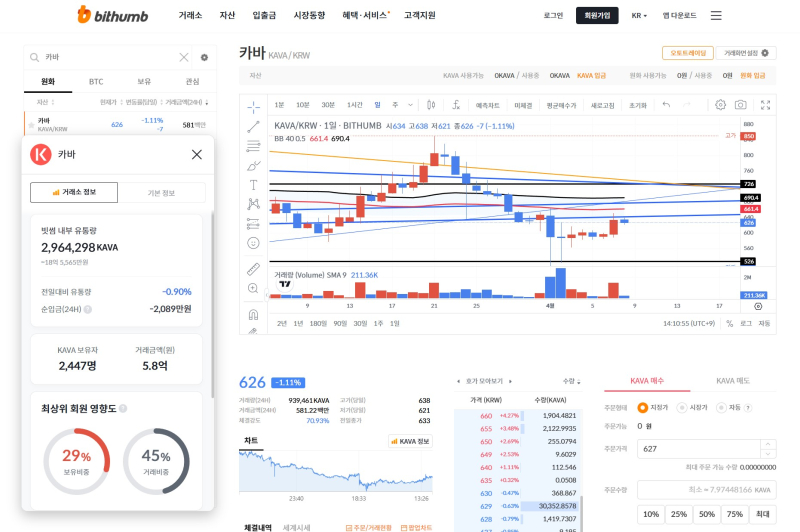Click the search magnifier icon
The height and width of the screenshot is (532, 800).
pyautogui.click(x=34, y=57)
